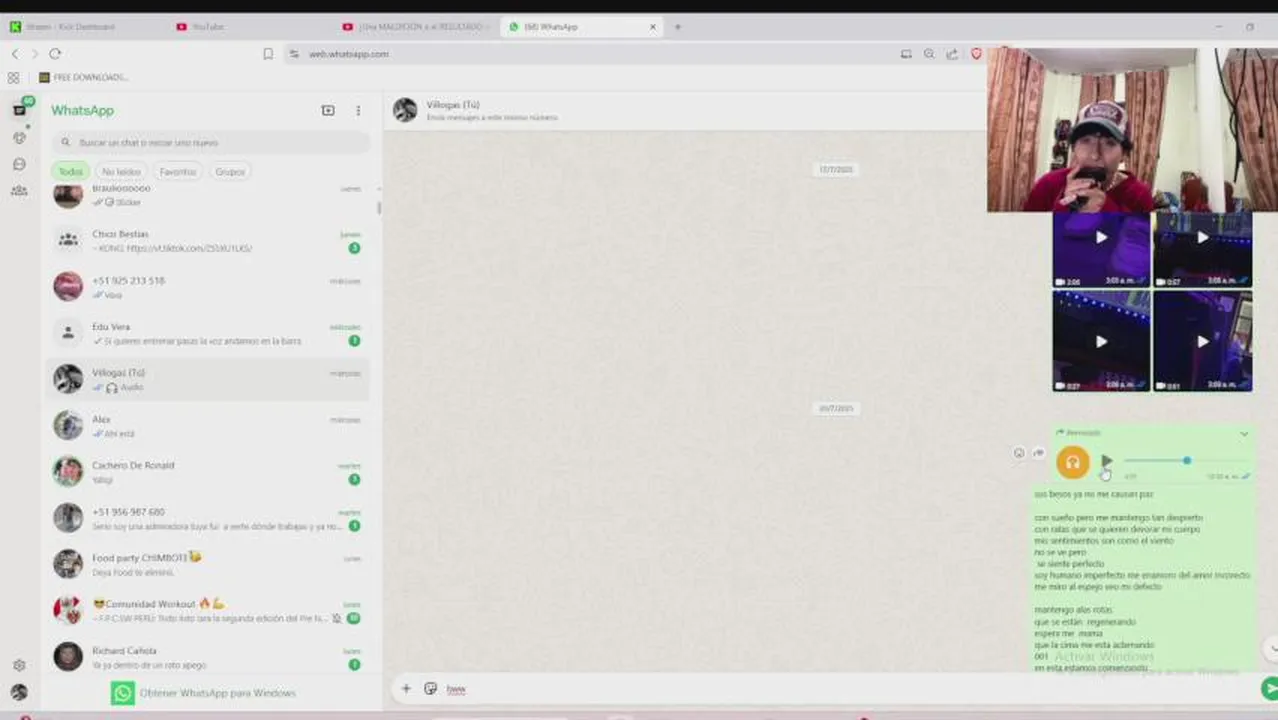The width and height of the screenshot is (1278, 720).
Task: Select the Todos filter chip
Action: 70,172
